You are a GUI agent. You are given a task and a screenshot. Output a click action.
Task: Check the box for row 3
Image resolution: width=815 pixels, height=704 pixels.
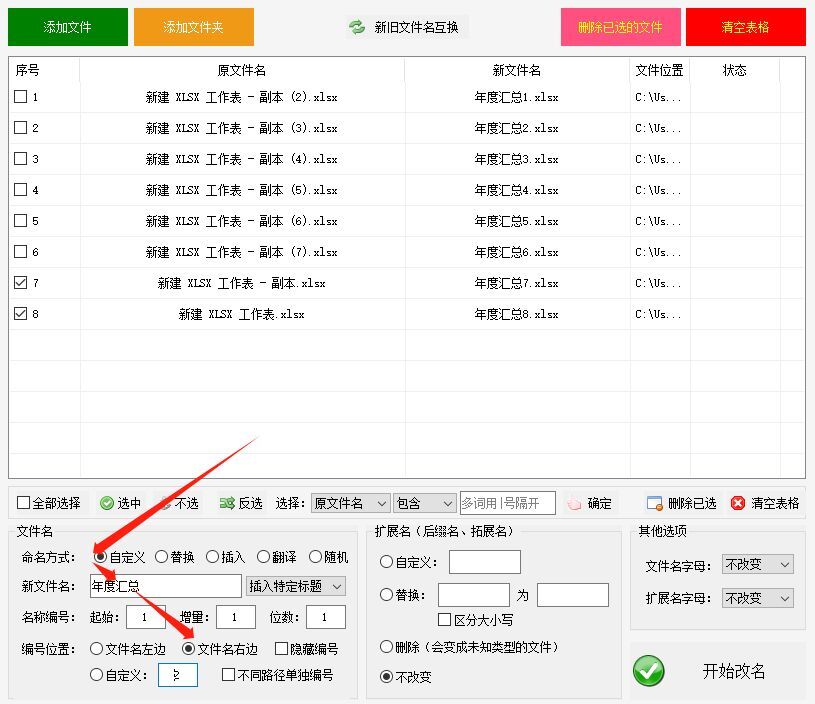[x=20, y=159]
